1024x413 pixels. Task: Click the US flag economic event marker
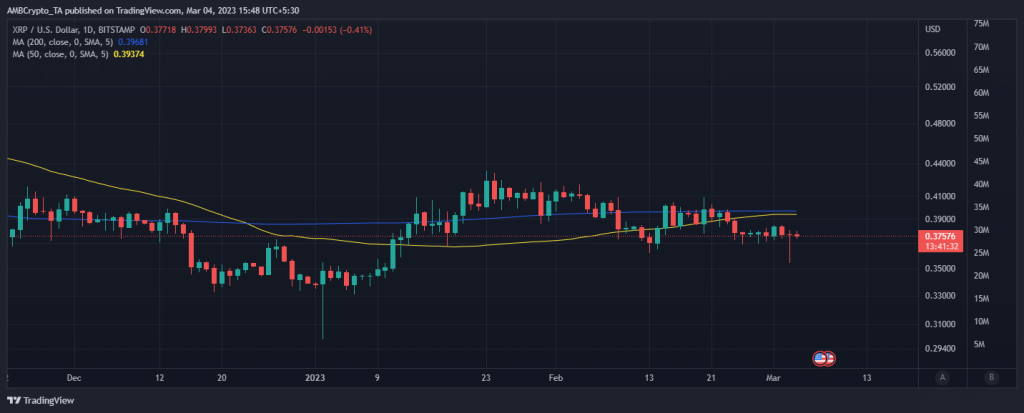click(824, 358)
